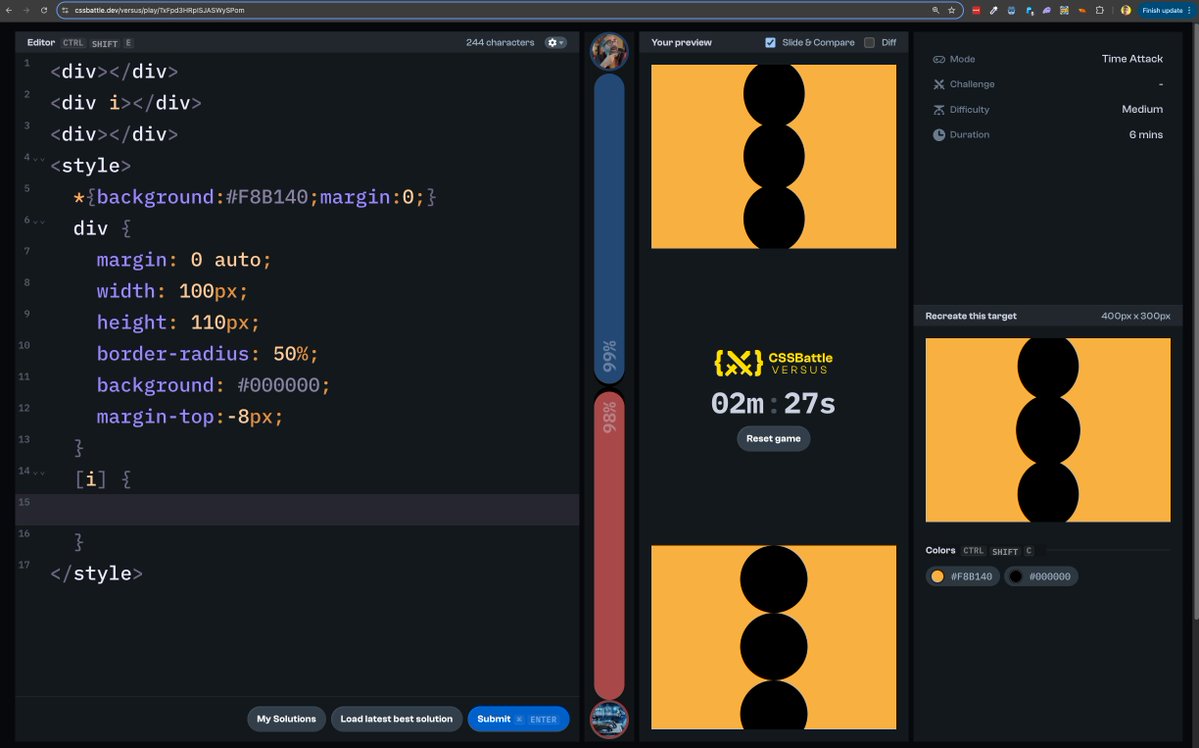The image size is (1199, 748).
Task: Open the Chrome profile avatar icon
Action: pyautogui.click(x=1126, y=10)
